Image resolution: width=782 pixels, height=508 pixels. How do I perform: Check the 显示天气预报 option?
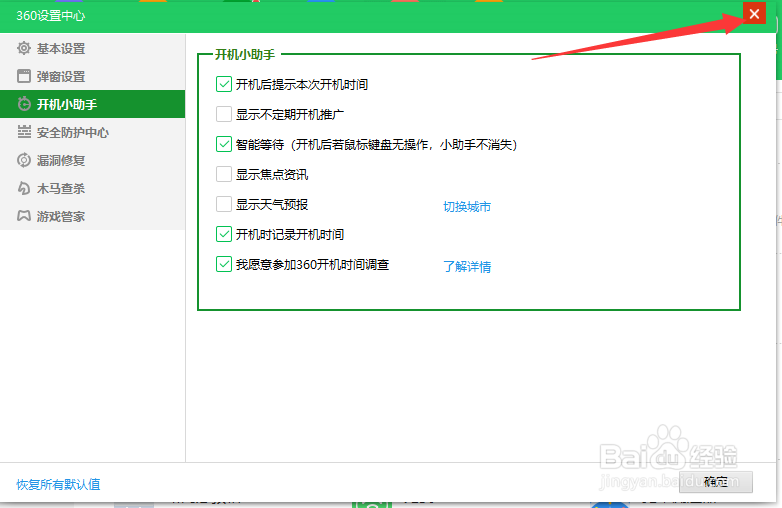tap(224, 204)
